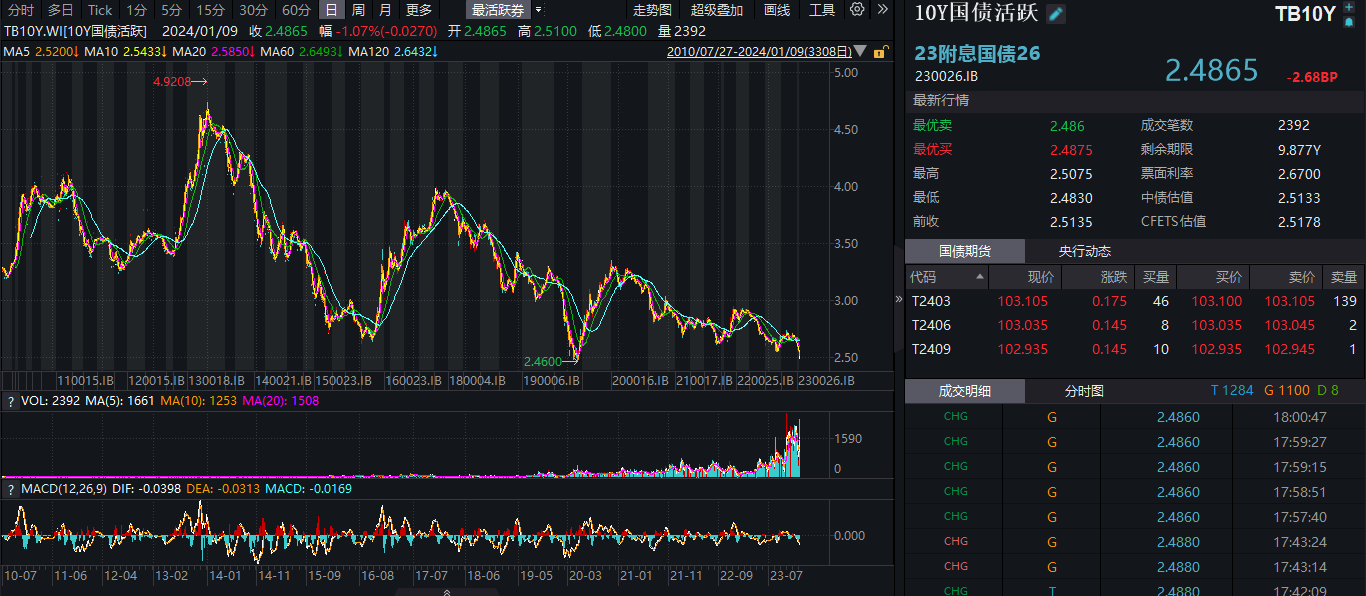Open dropdown arrow beside 最活跃券

(540, 10)
